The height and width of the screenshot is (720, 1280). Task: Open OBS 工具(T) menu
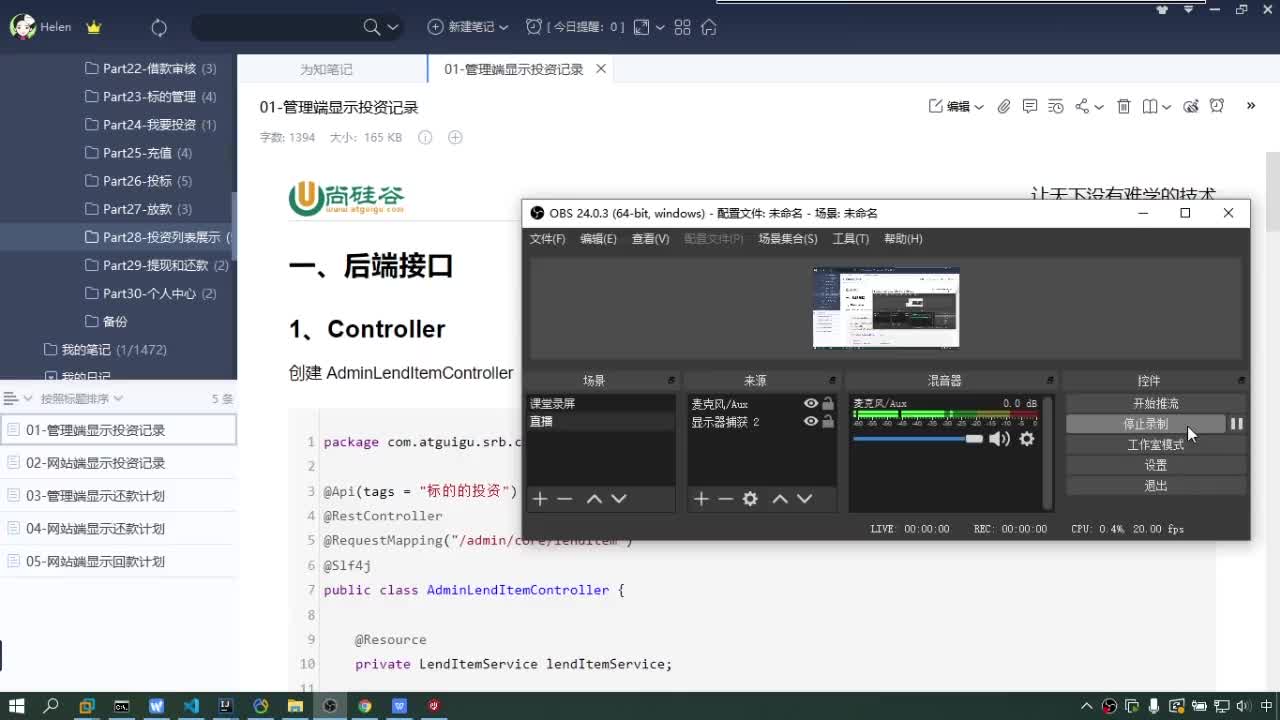(x=851, y=239)
